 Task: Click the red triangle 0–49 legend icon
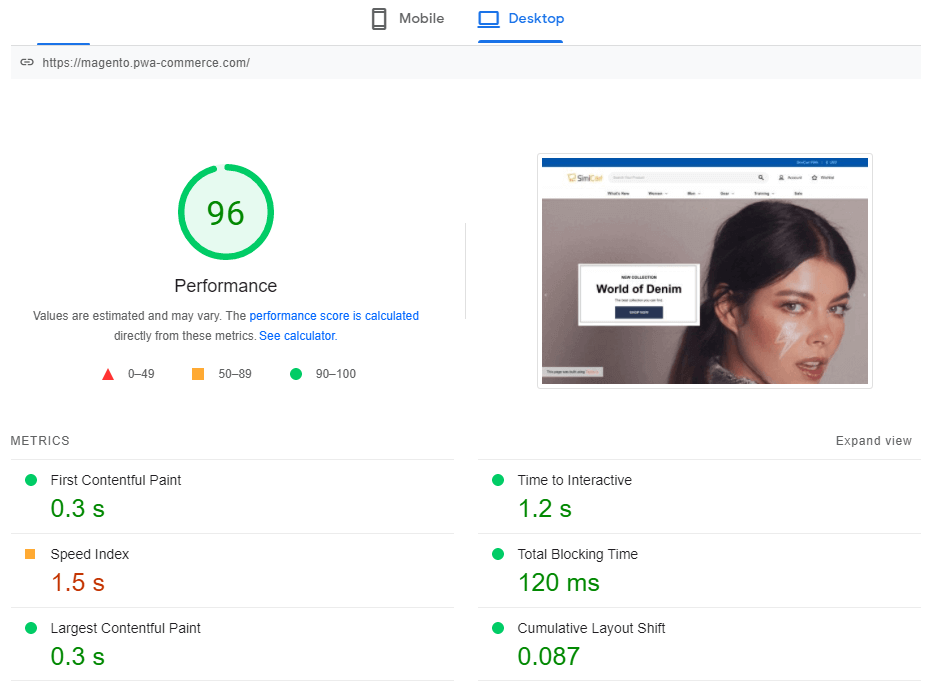[x=108, y=374]
